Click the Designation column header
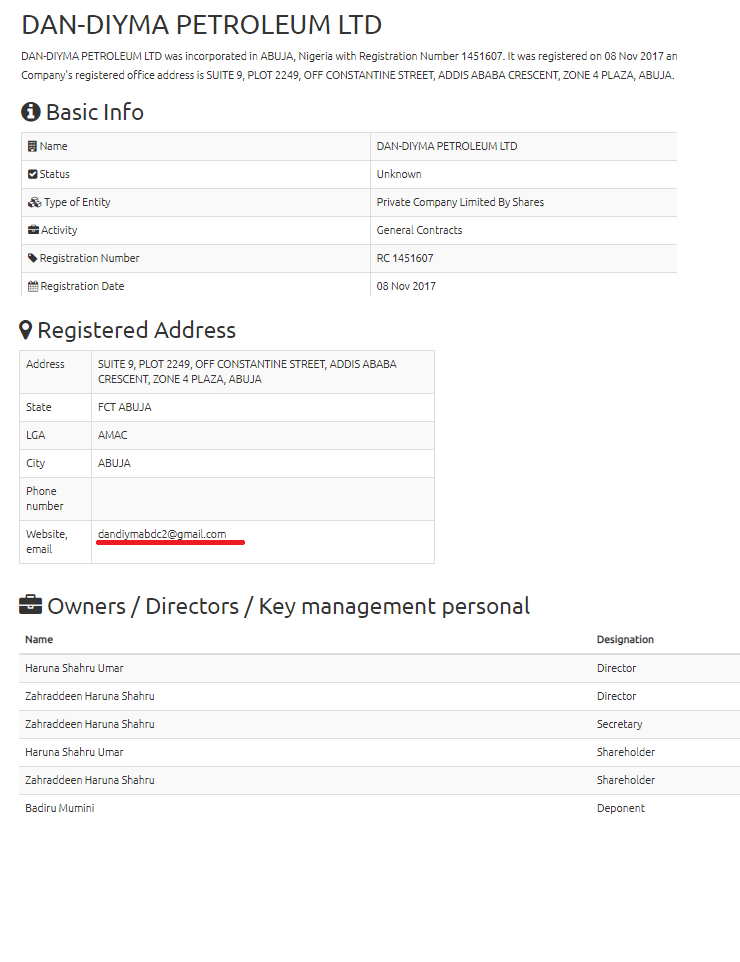Viewport: 740px width, 962px height. 625,639
